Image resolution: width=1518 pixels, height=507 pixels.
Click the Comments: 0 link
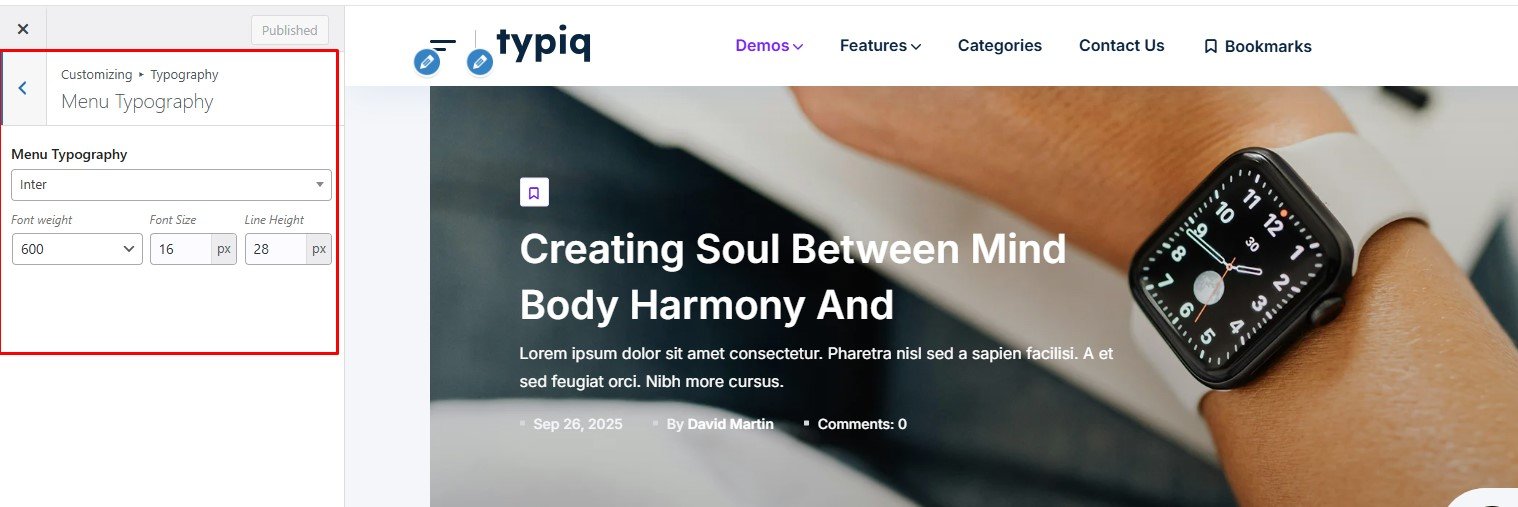tap(862, 424)
